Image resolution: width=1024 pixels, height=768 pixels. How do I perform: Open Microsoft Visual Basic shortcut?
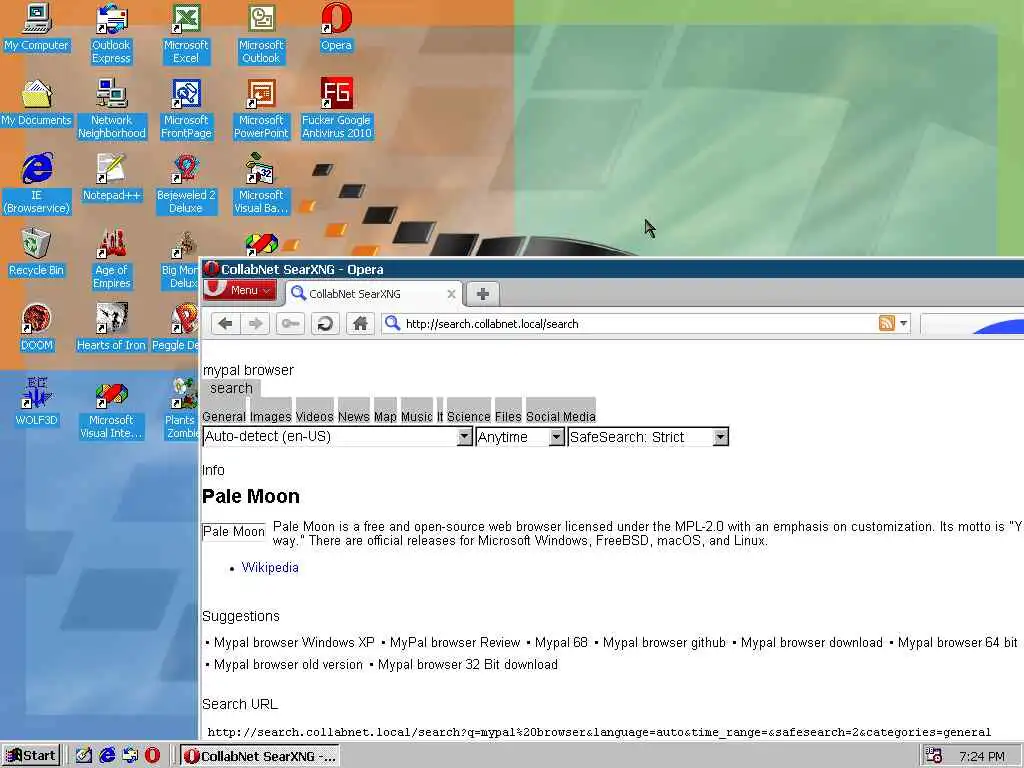click(261, 184)
